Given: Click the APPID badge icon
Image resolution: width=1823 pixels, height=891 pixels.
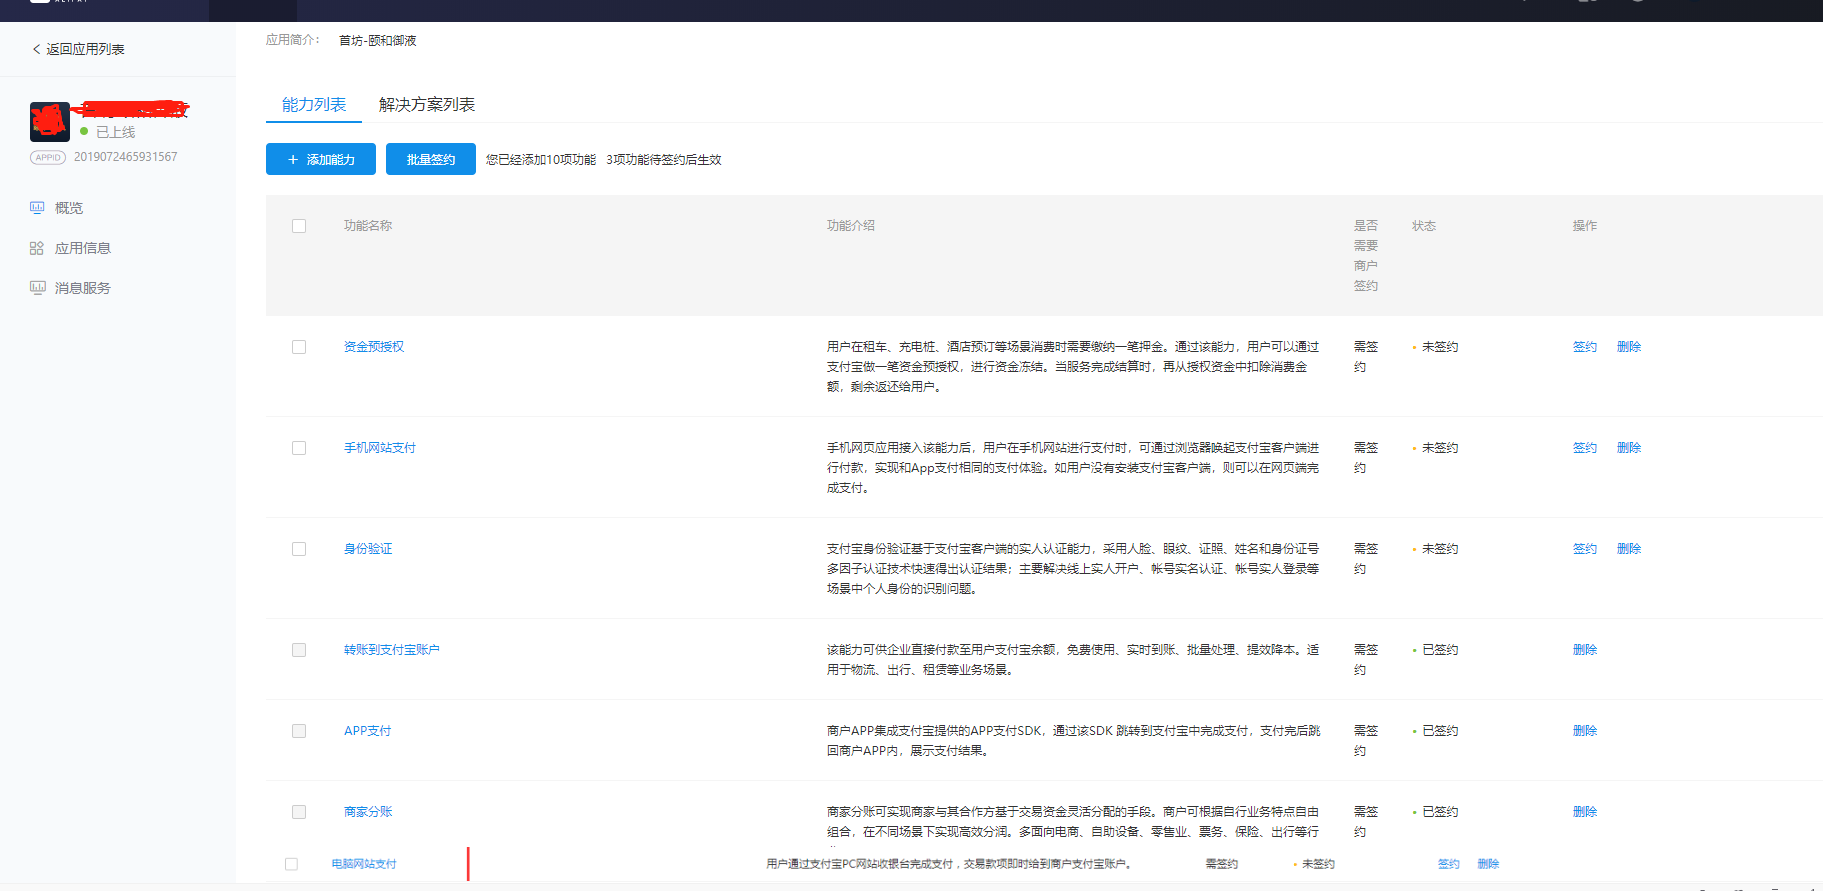Looking at the screenshot, I should point(48,157).
